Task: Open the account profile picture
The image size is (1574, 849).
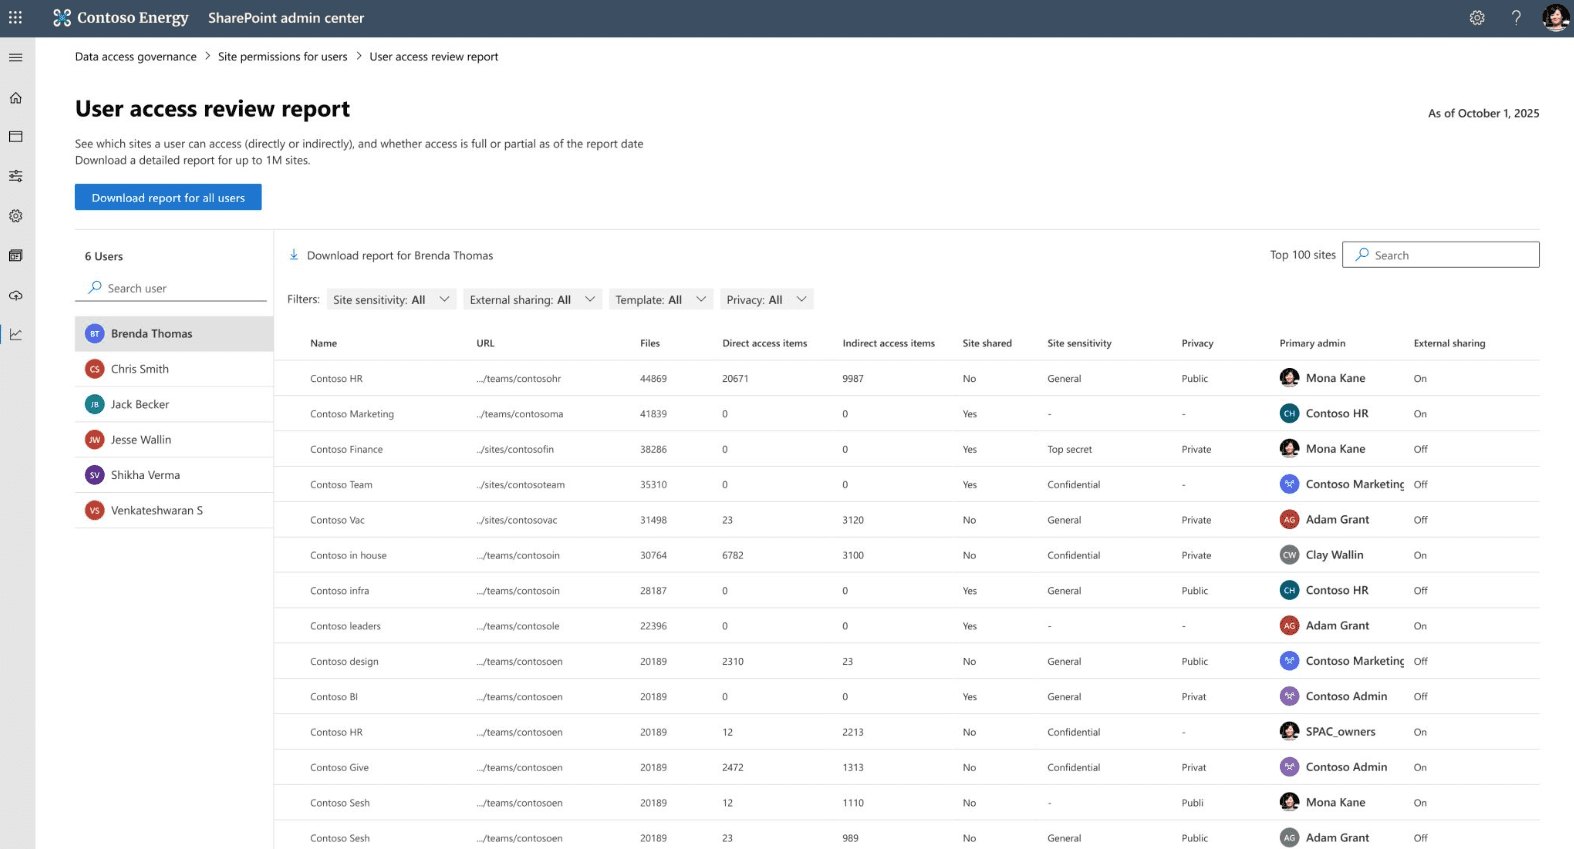Action: [1555, 18]
